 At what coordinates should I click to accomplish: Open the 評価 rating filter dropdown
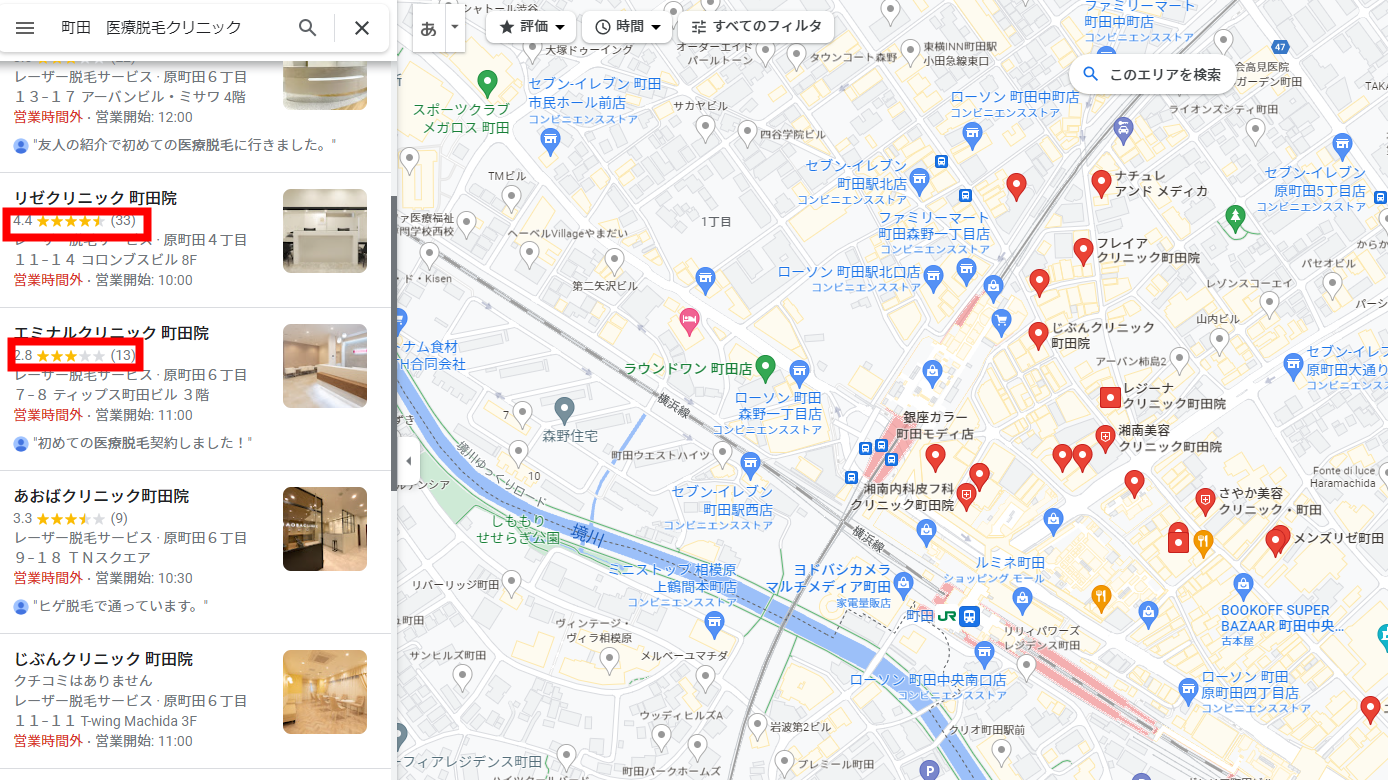coord(531,27)
